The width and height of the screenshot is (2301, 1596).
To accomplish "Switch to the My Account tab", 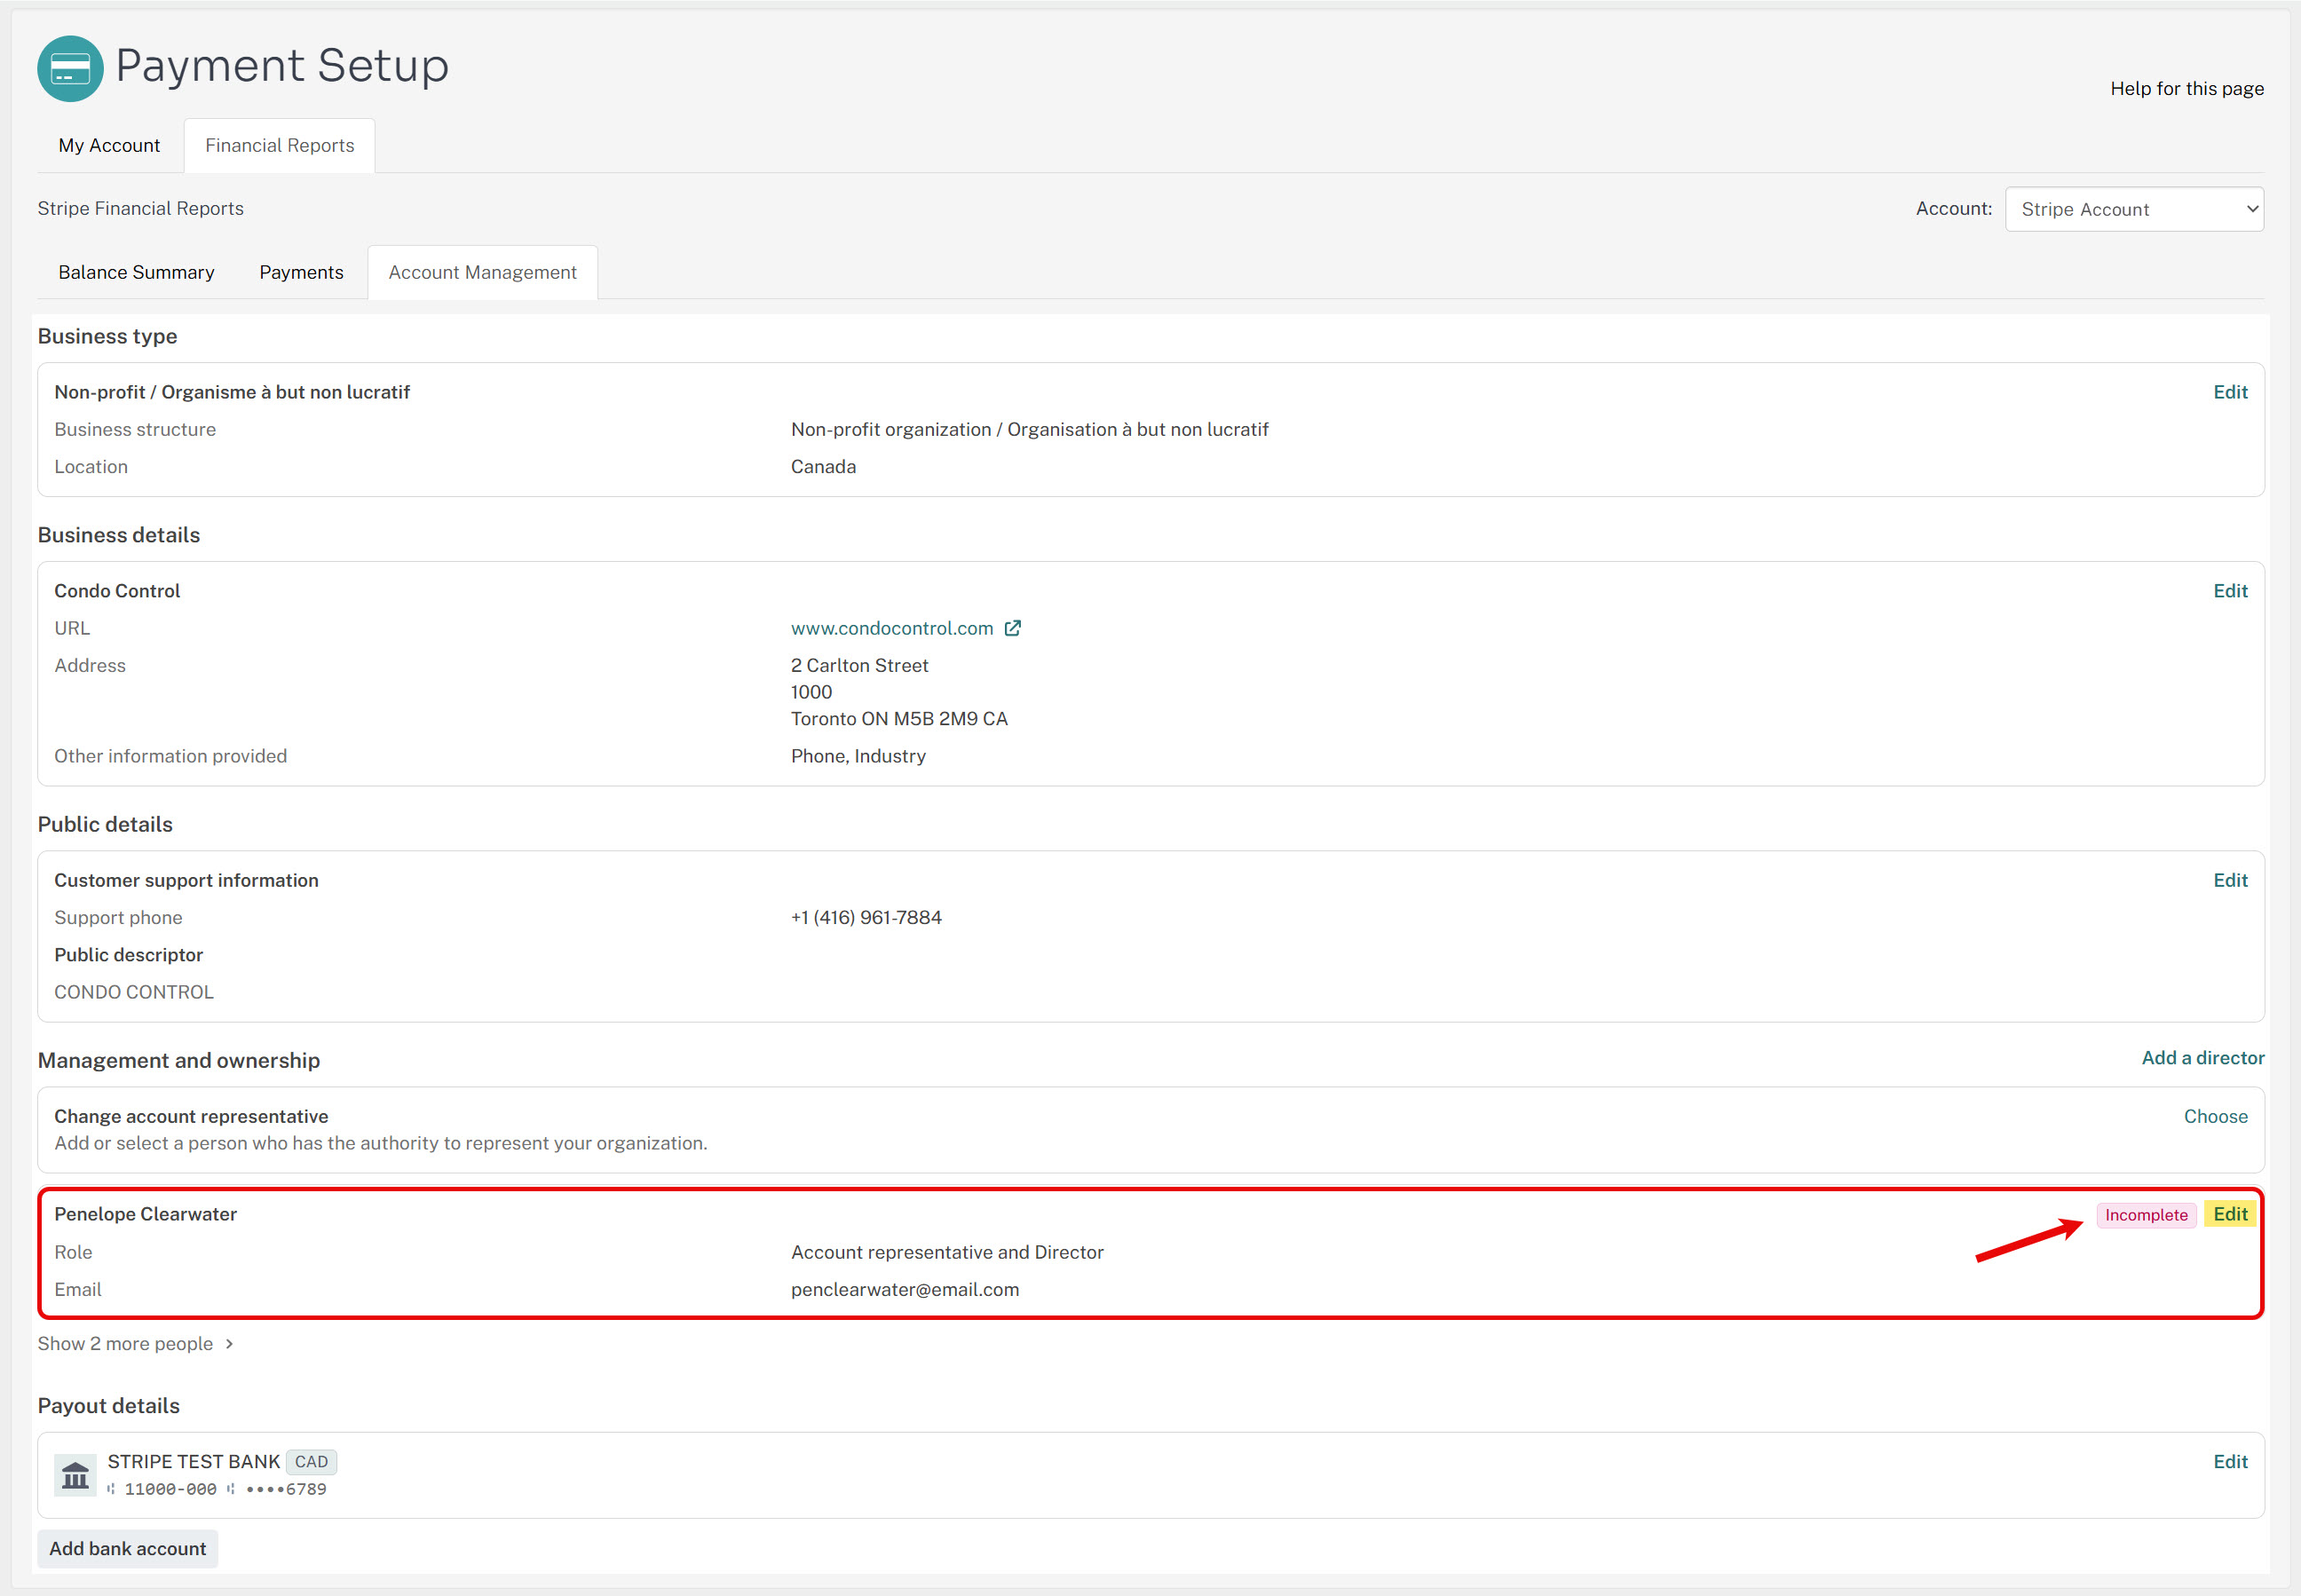I will tap(109, 145).
